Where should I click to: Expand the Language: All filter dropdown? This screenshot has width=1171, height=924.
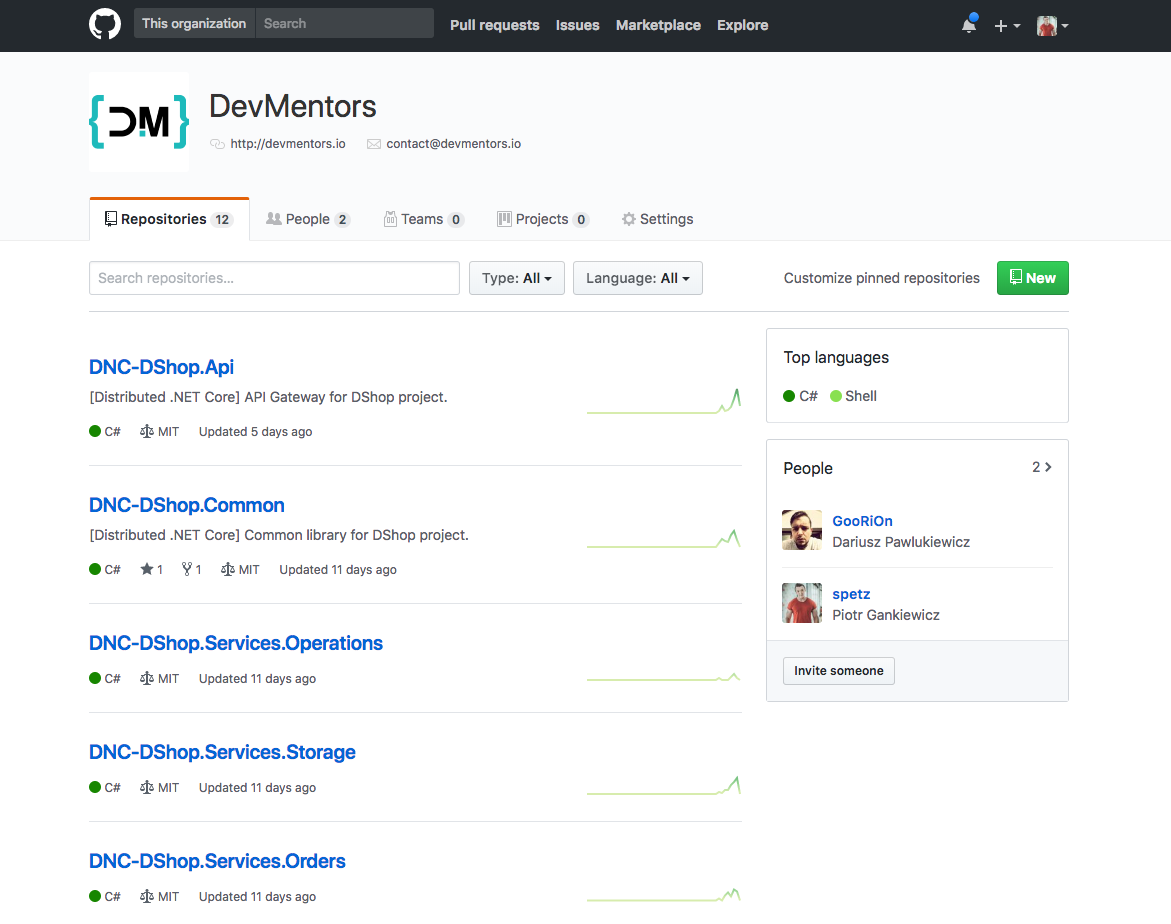click(638, 278)
